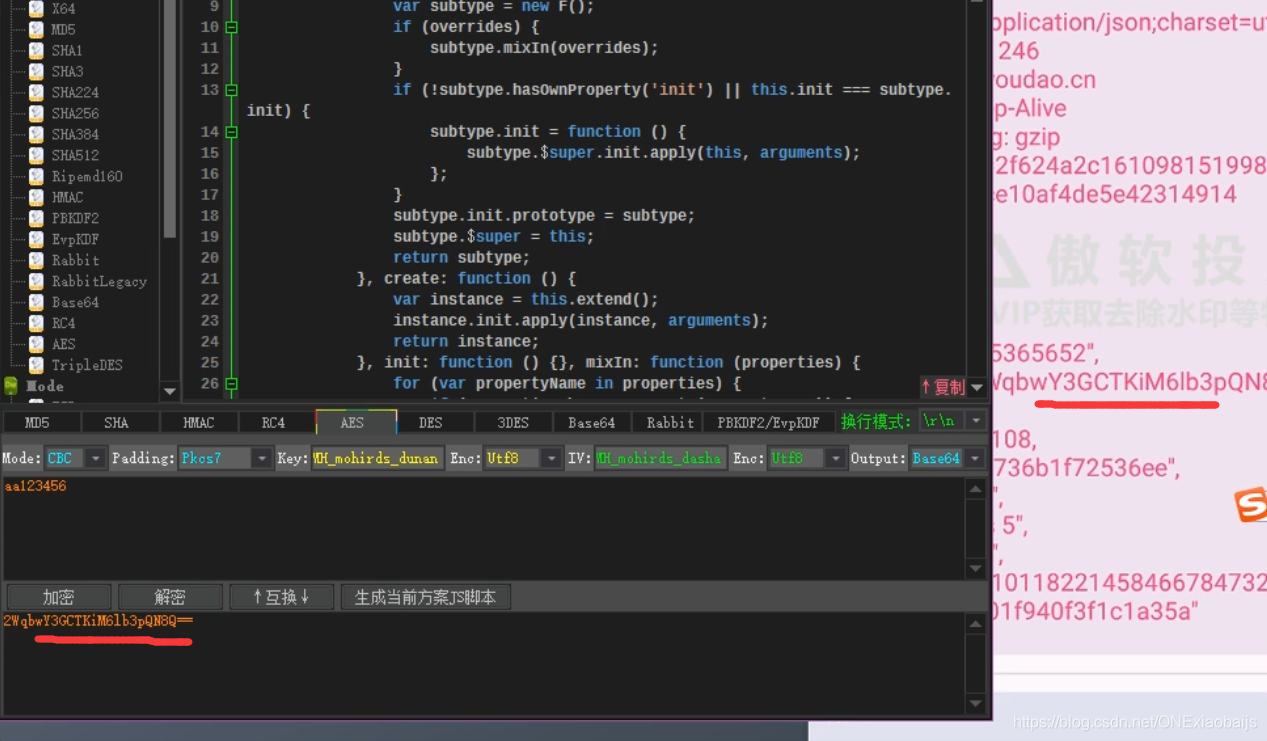Click the 互换 swap button

coord(281,597)
